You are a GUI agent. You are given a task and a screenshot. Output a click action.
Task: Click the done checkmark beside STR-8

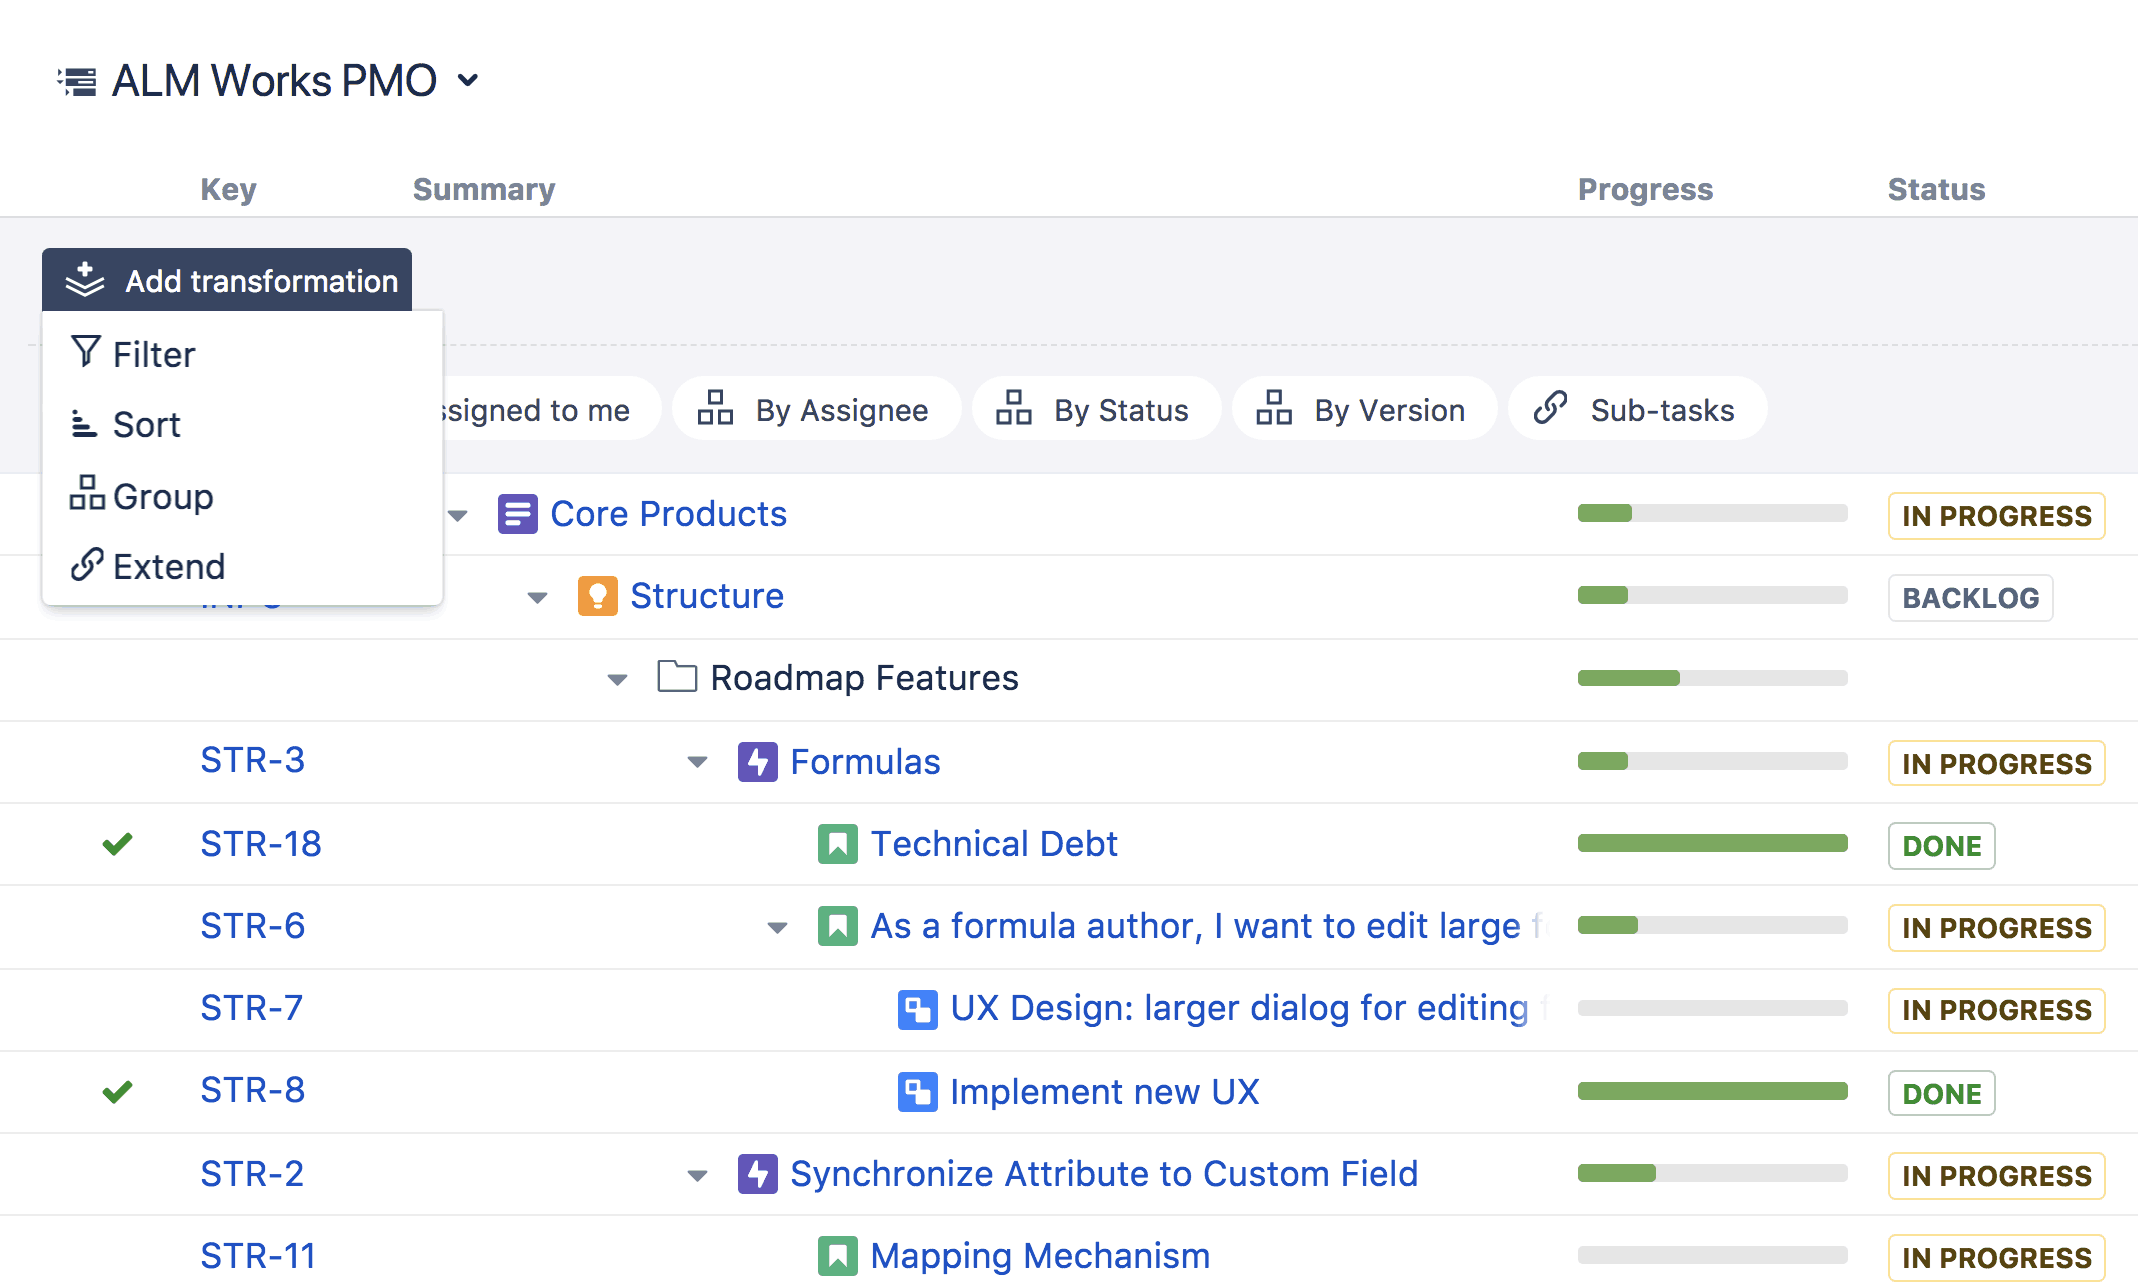click(117, 1091)
